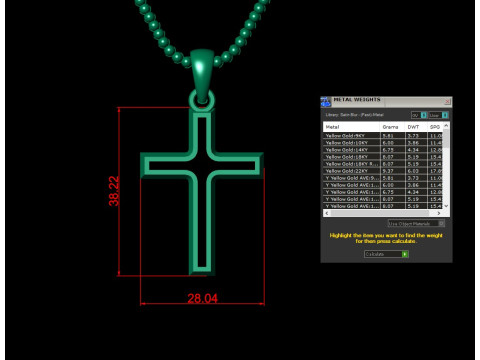Select the Yellow Gold 18KY R... row
This screenshot has height=360, width=480.
click(383, 164)
